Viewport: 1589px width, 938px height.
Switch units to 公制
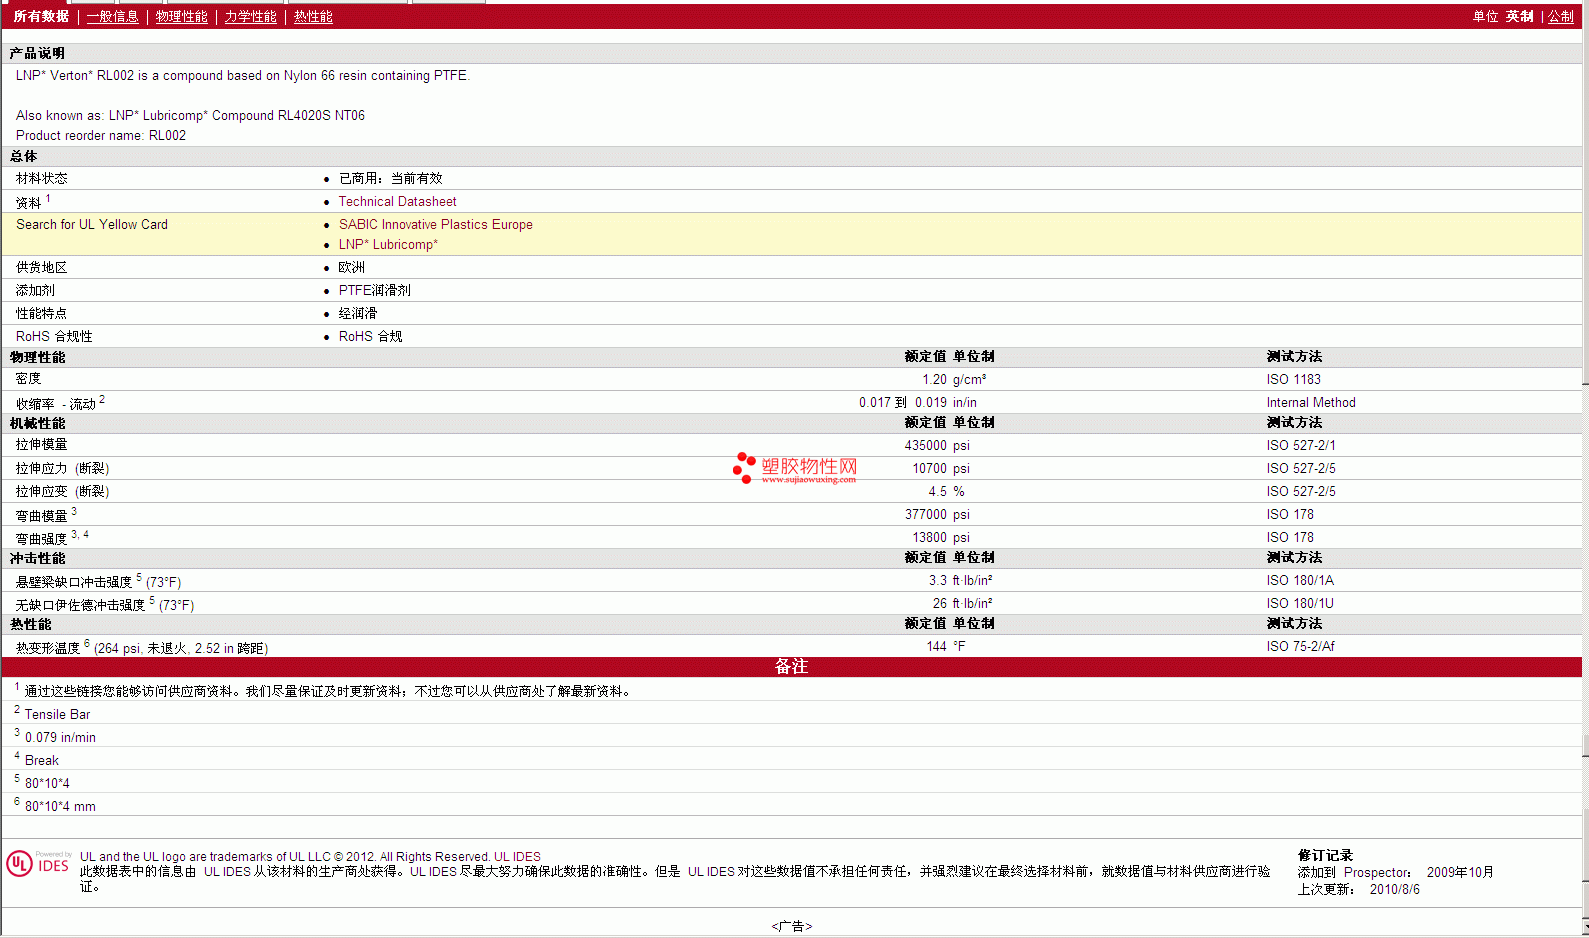click(1561, 17)
